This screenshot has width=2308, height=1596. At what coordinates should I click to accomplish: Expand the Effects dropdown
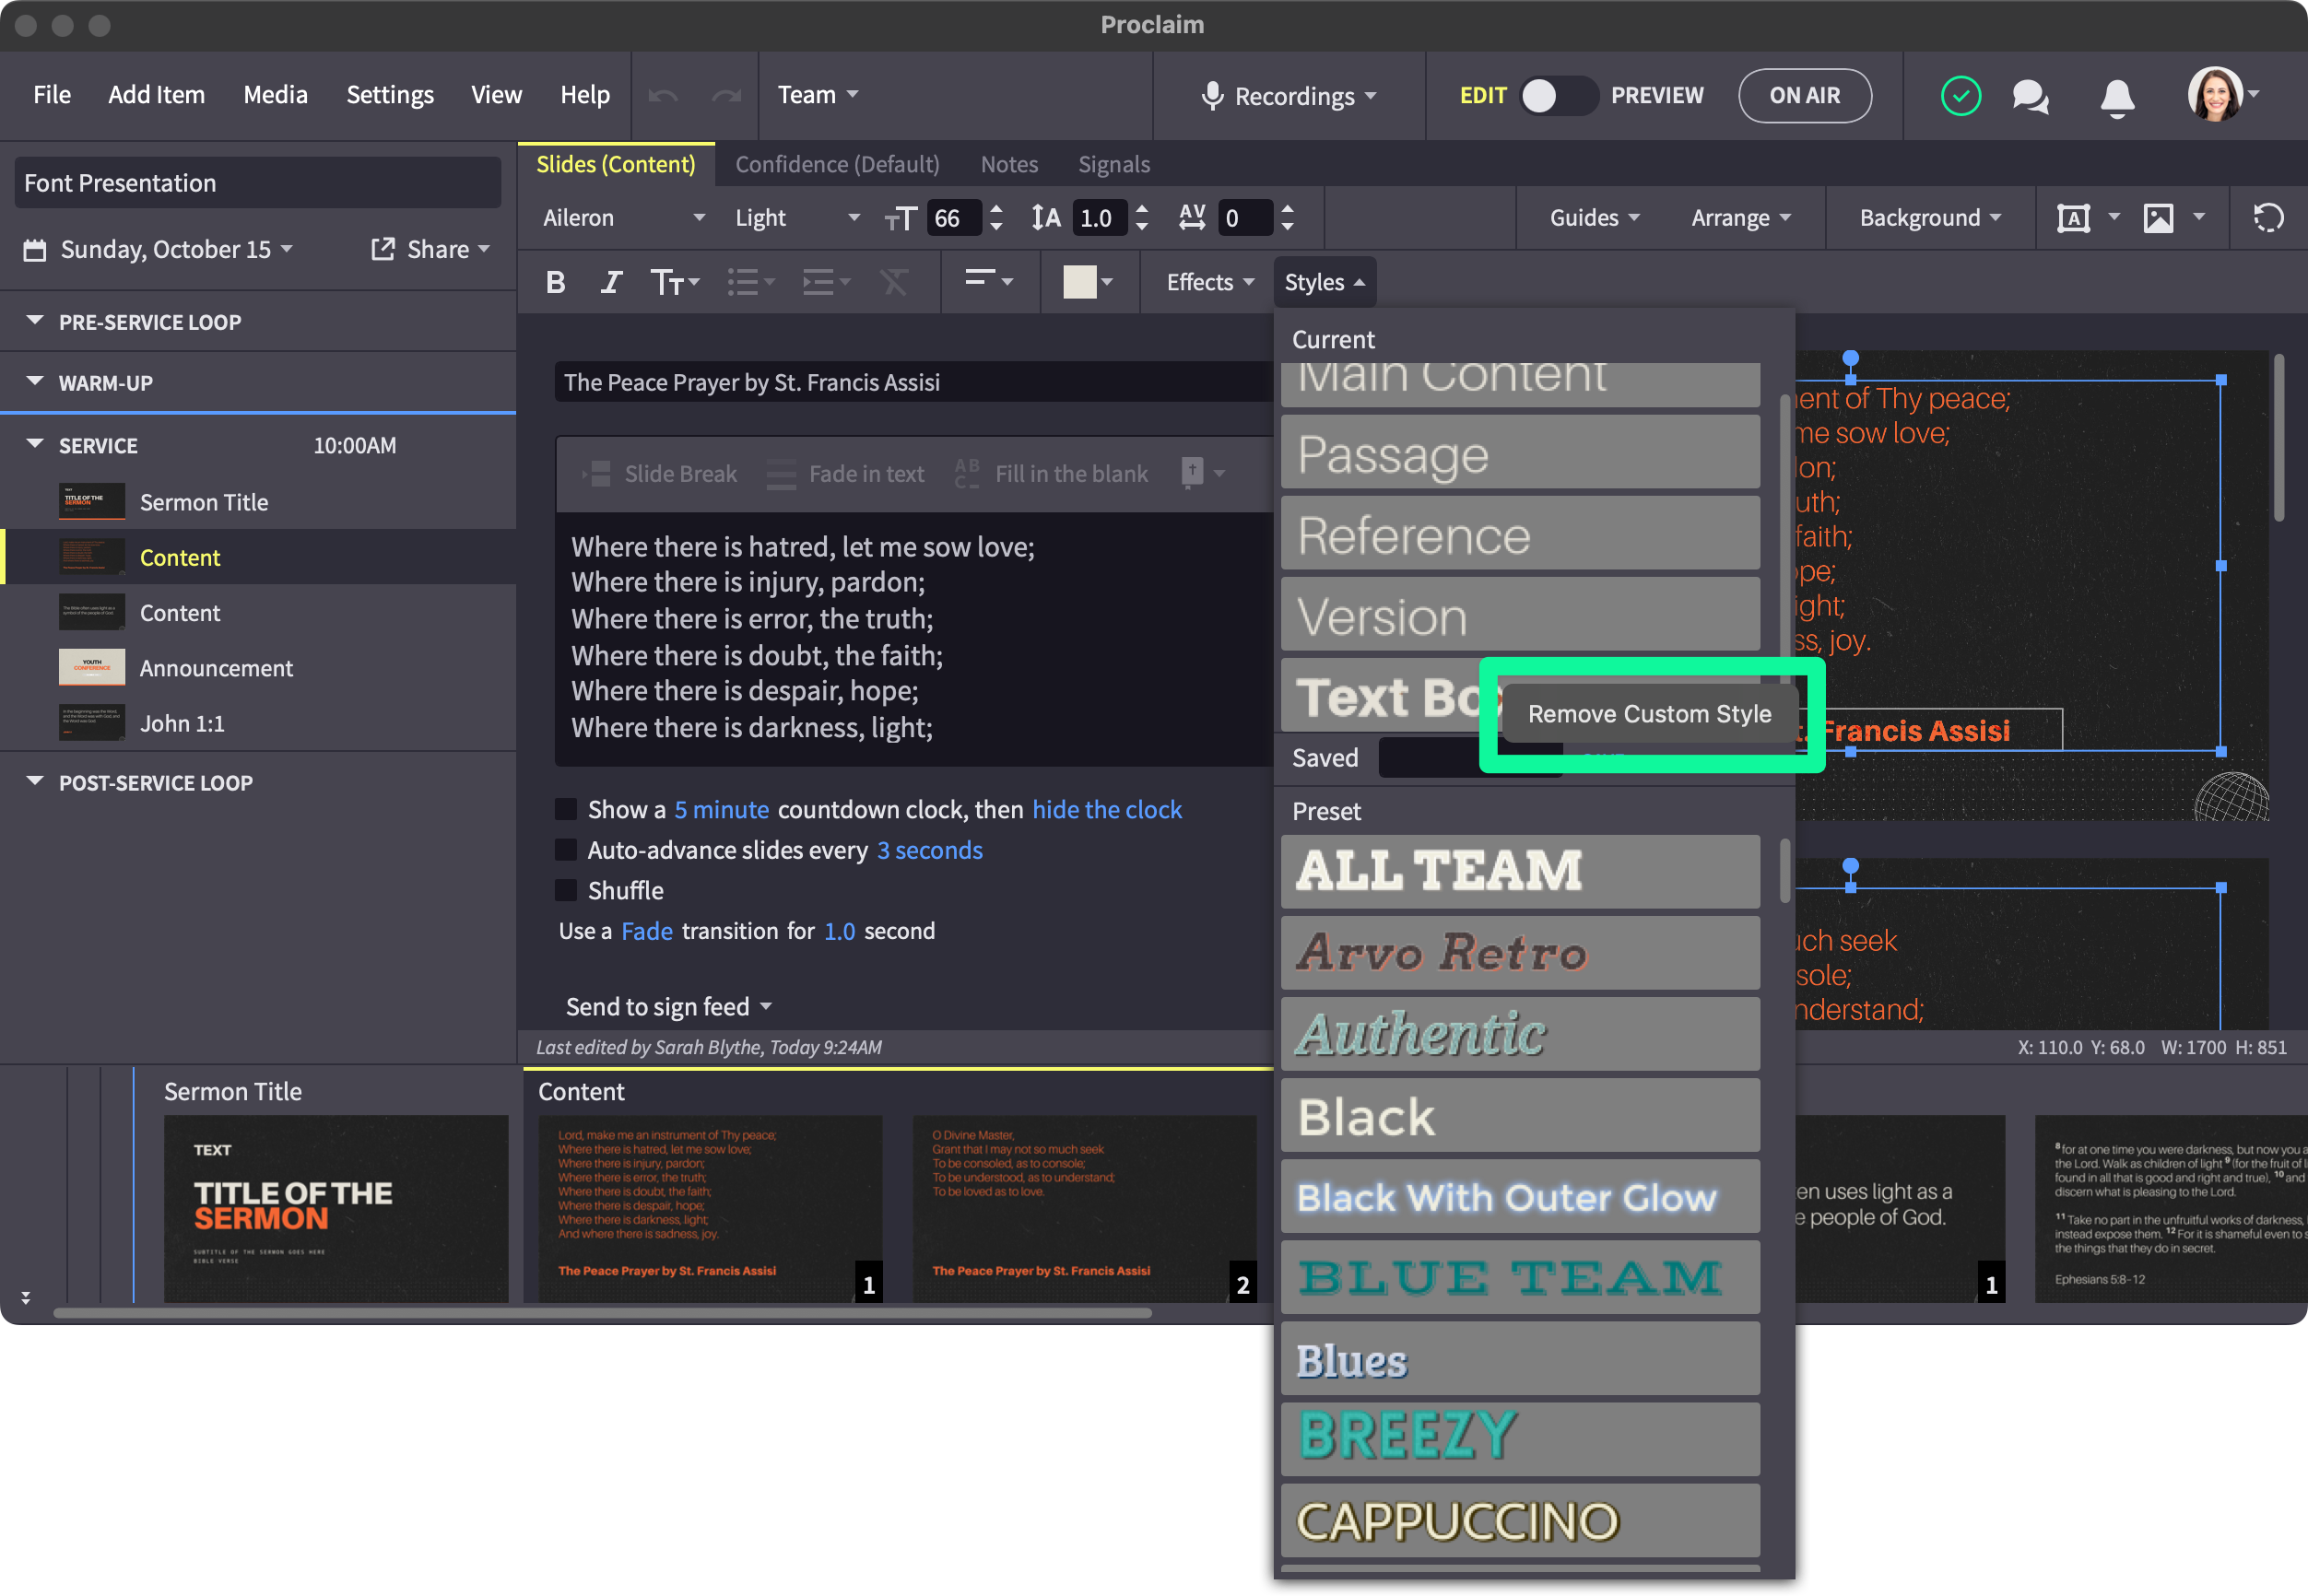click(x=1209, y=283)
